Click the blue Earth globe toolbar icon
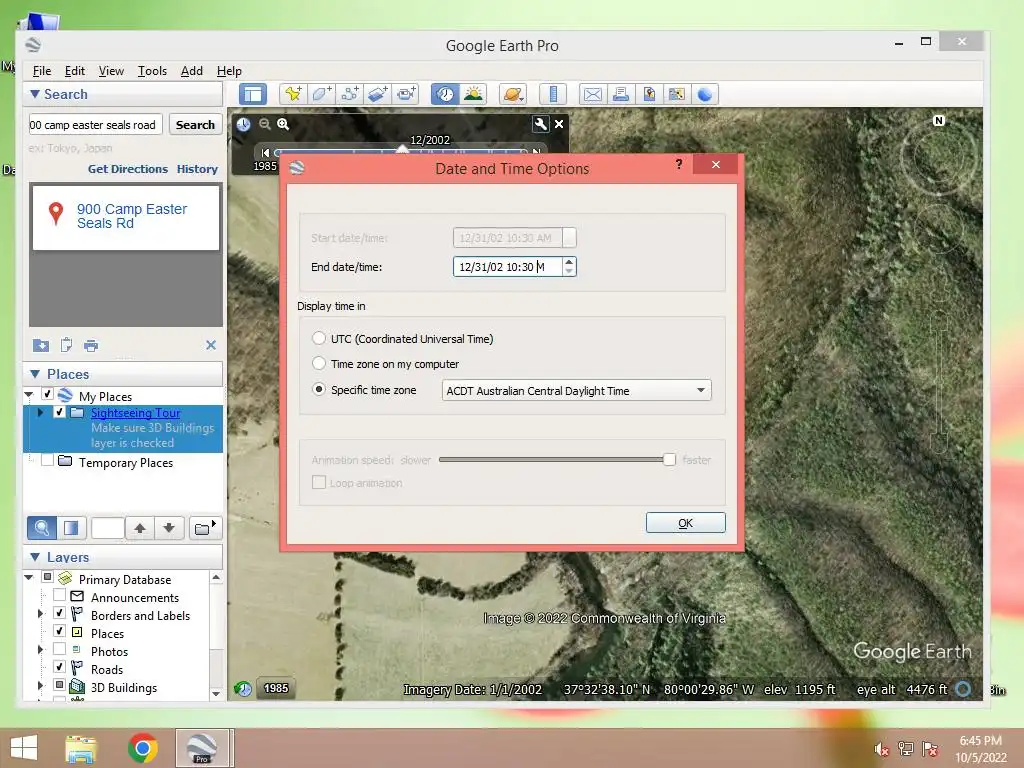The width and height of the screenshot is (1024, 768). pyautogui.click(x=705, y=94)
